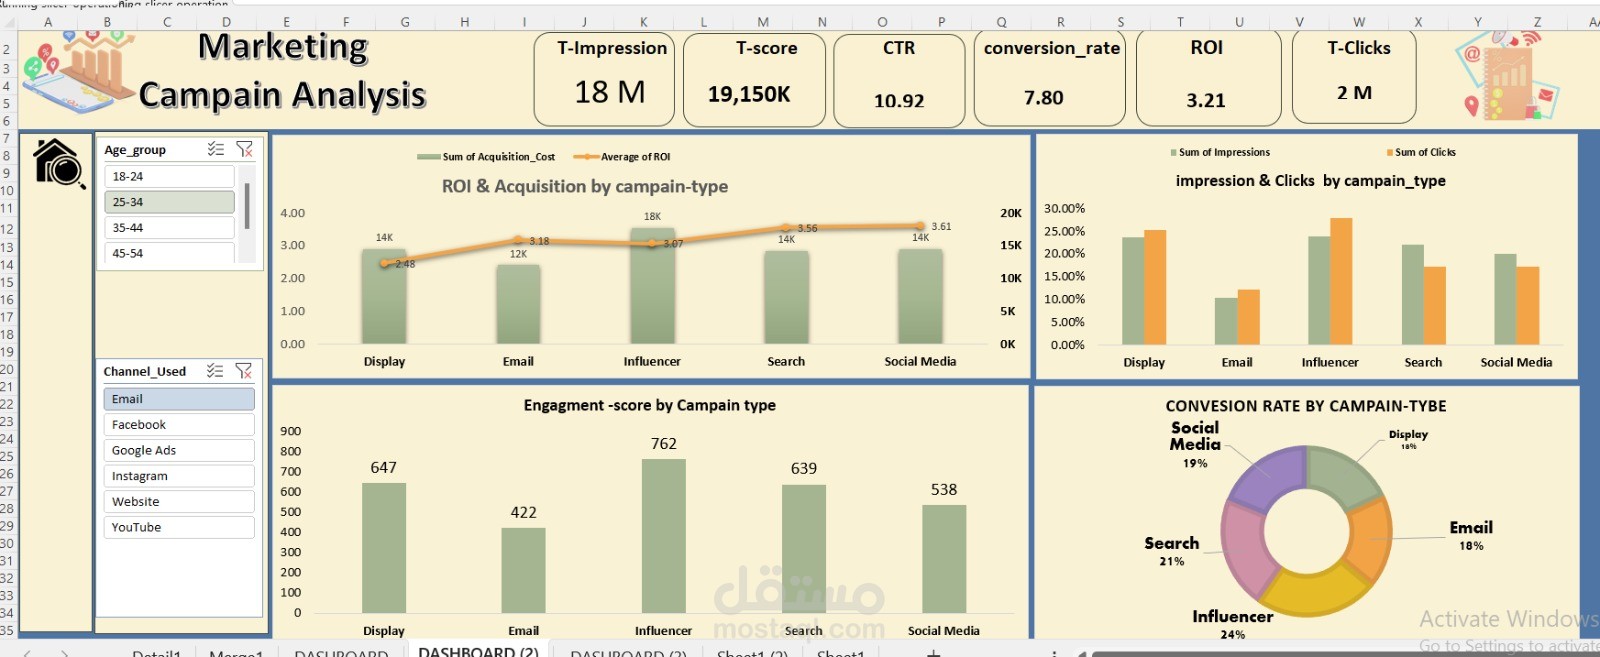
Task: Select 'ROI & Acquisition by campain-type' chart title
Action: point(585,186)
